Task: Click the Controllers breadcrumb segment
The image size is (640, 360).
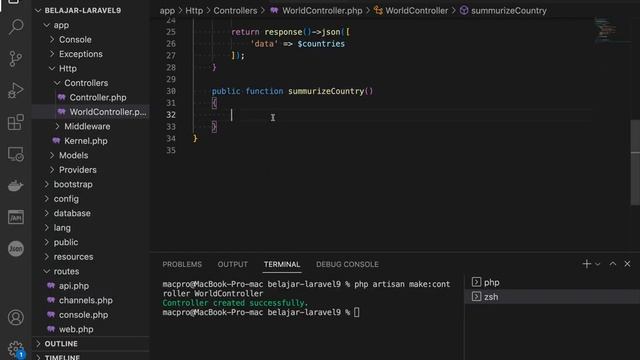Action: [235, 11]
